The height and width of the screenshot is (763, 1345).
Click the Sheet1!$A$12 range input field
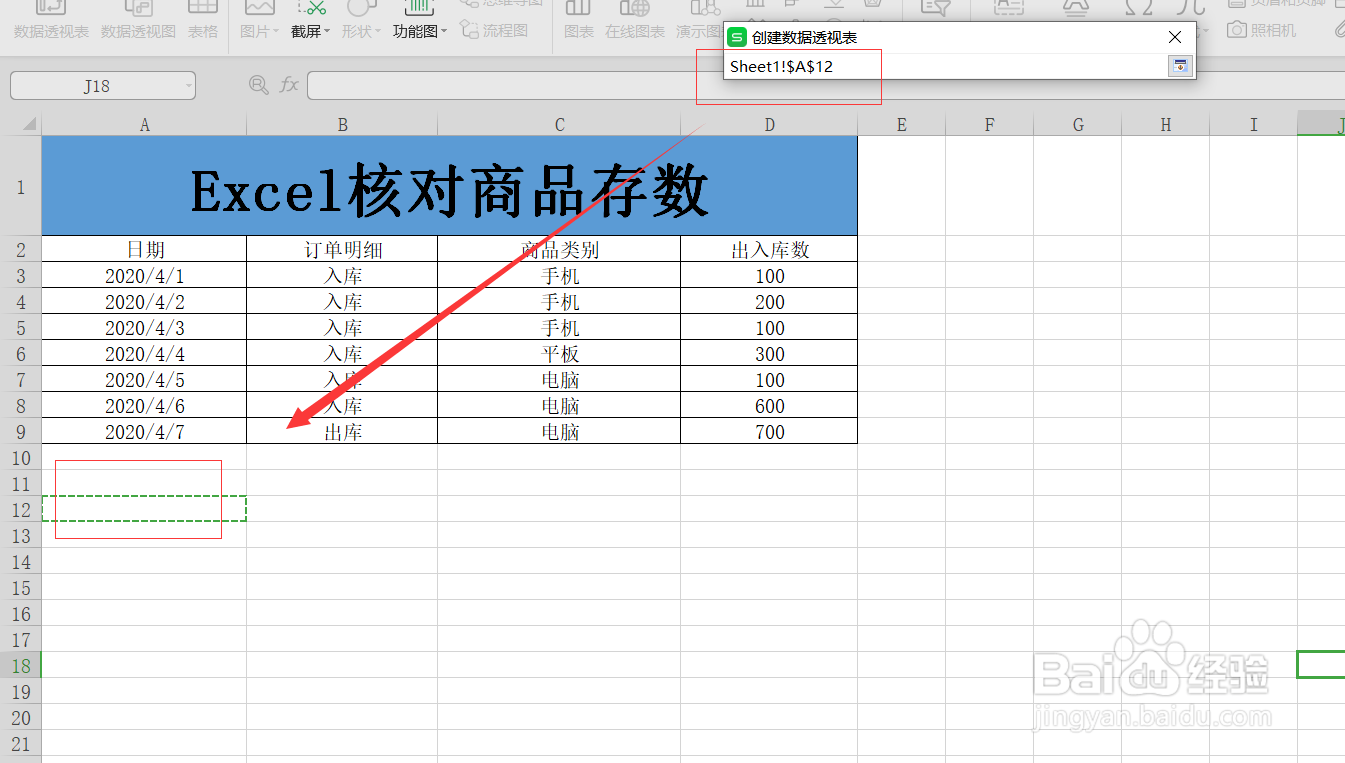point(945,66)
